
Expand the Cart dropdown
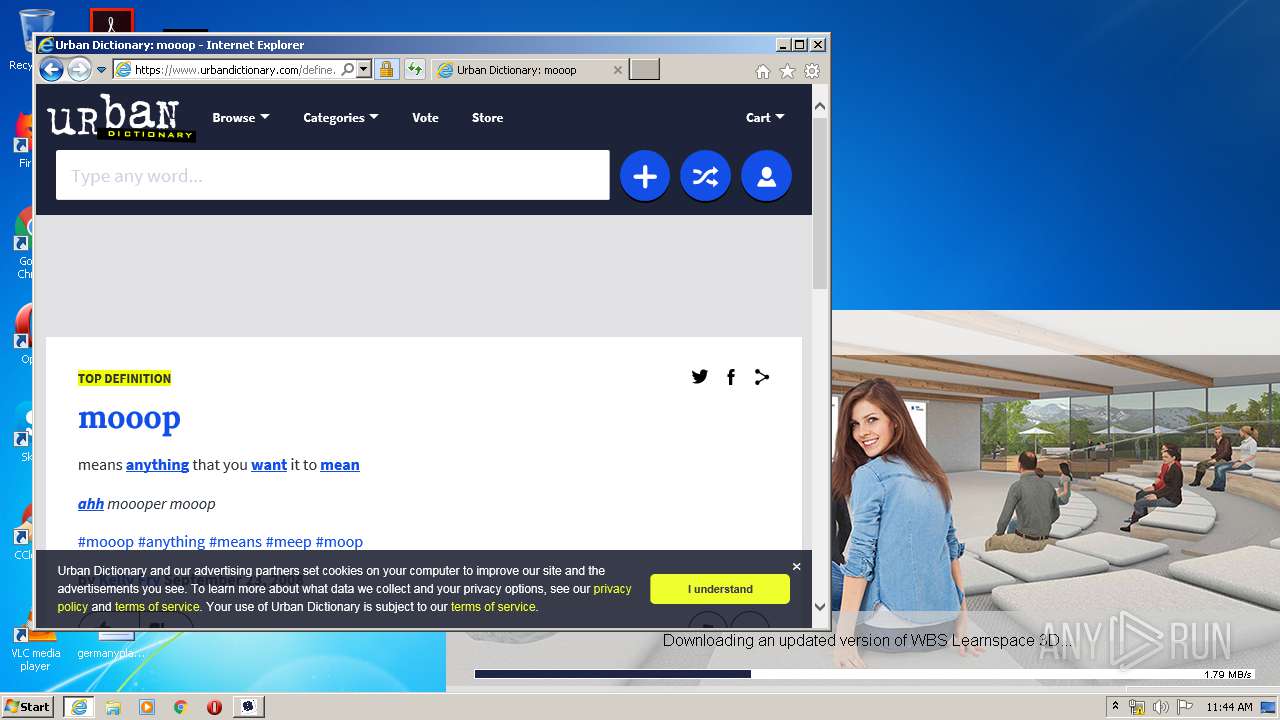(x=765, y=118)
